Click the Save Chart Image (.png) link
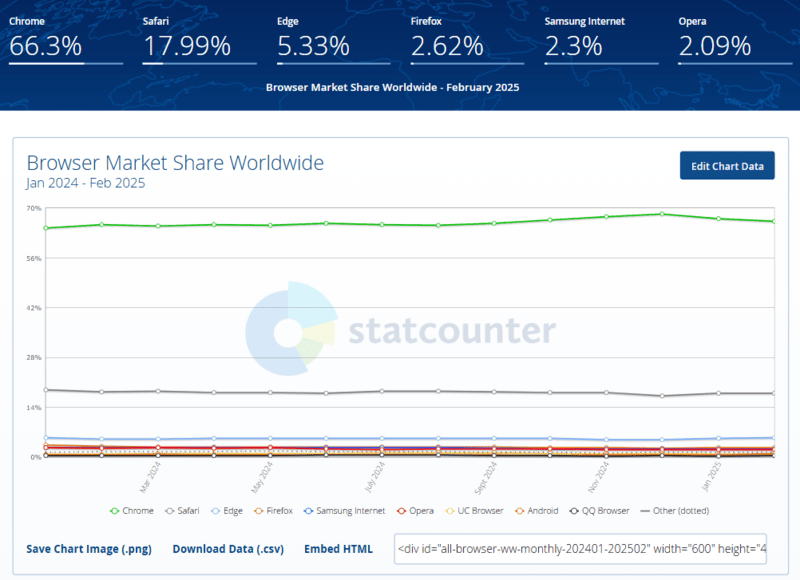 (x=90, y=549)
